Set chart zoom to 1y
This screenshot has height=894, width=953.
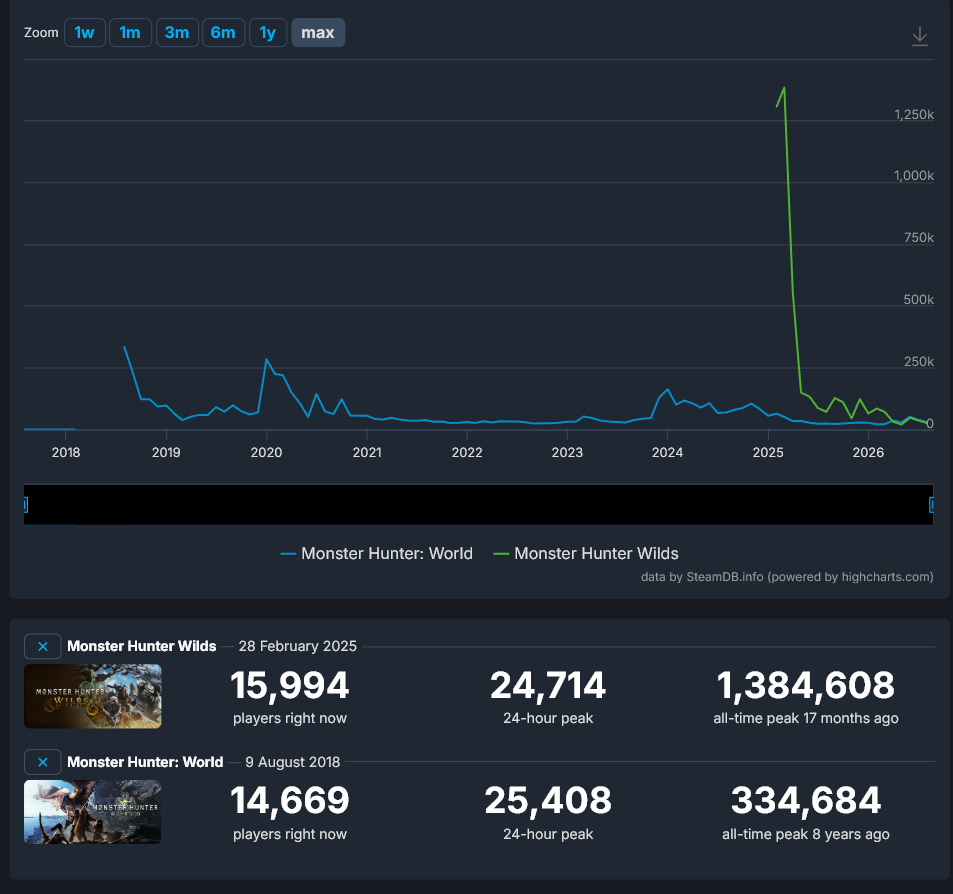point(267,32)
